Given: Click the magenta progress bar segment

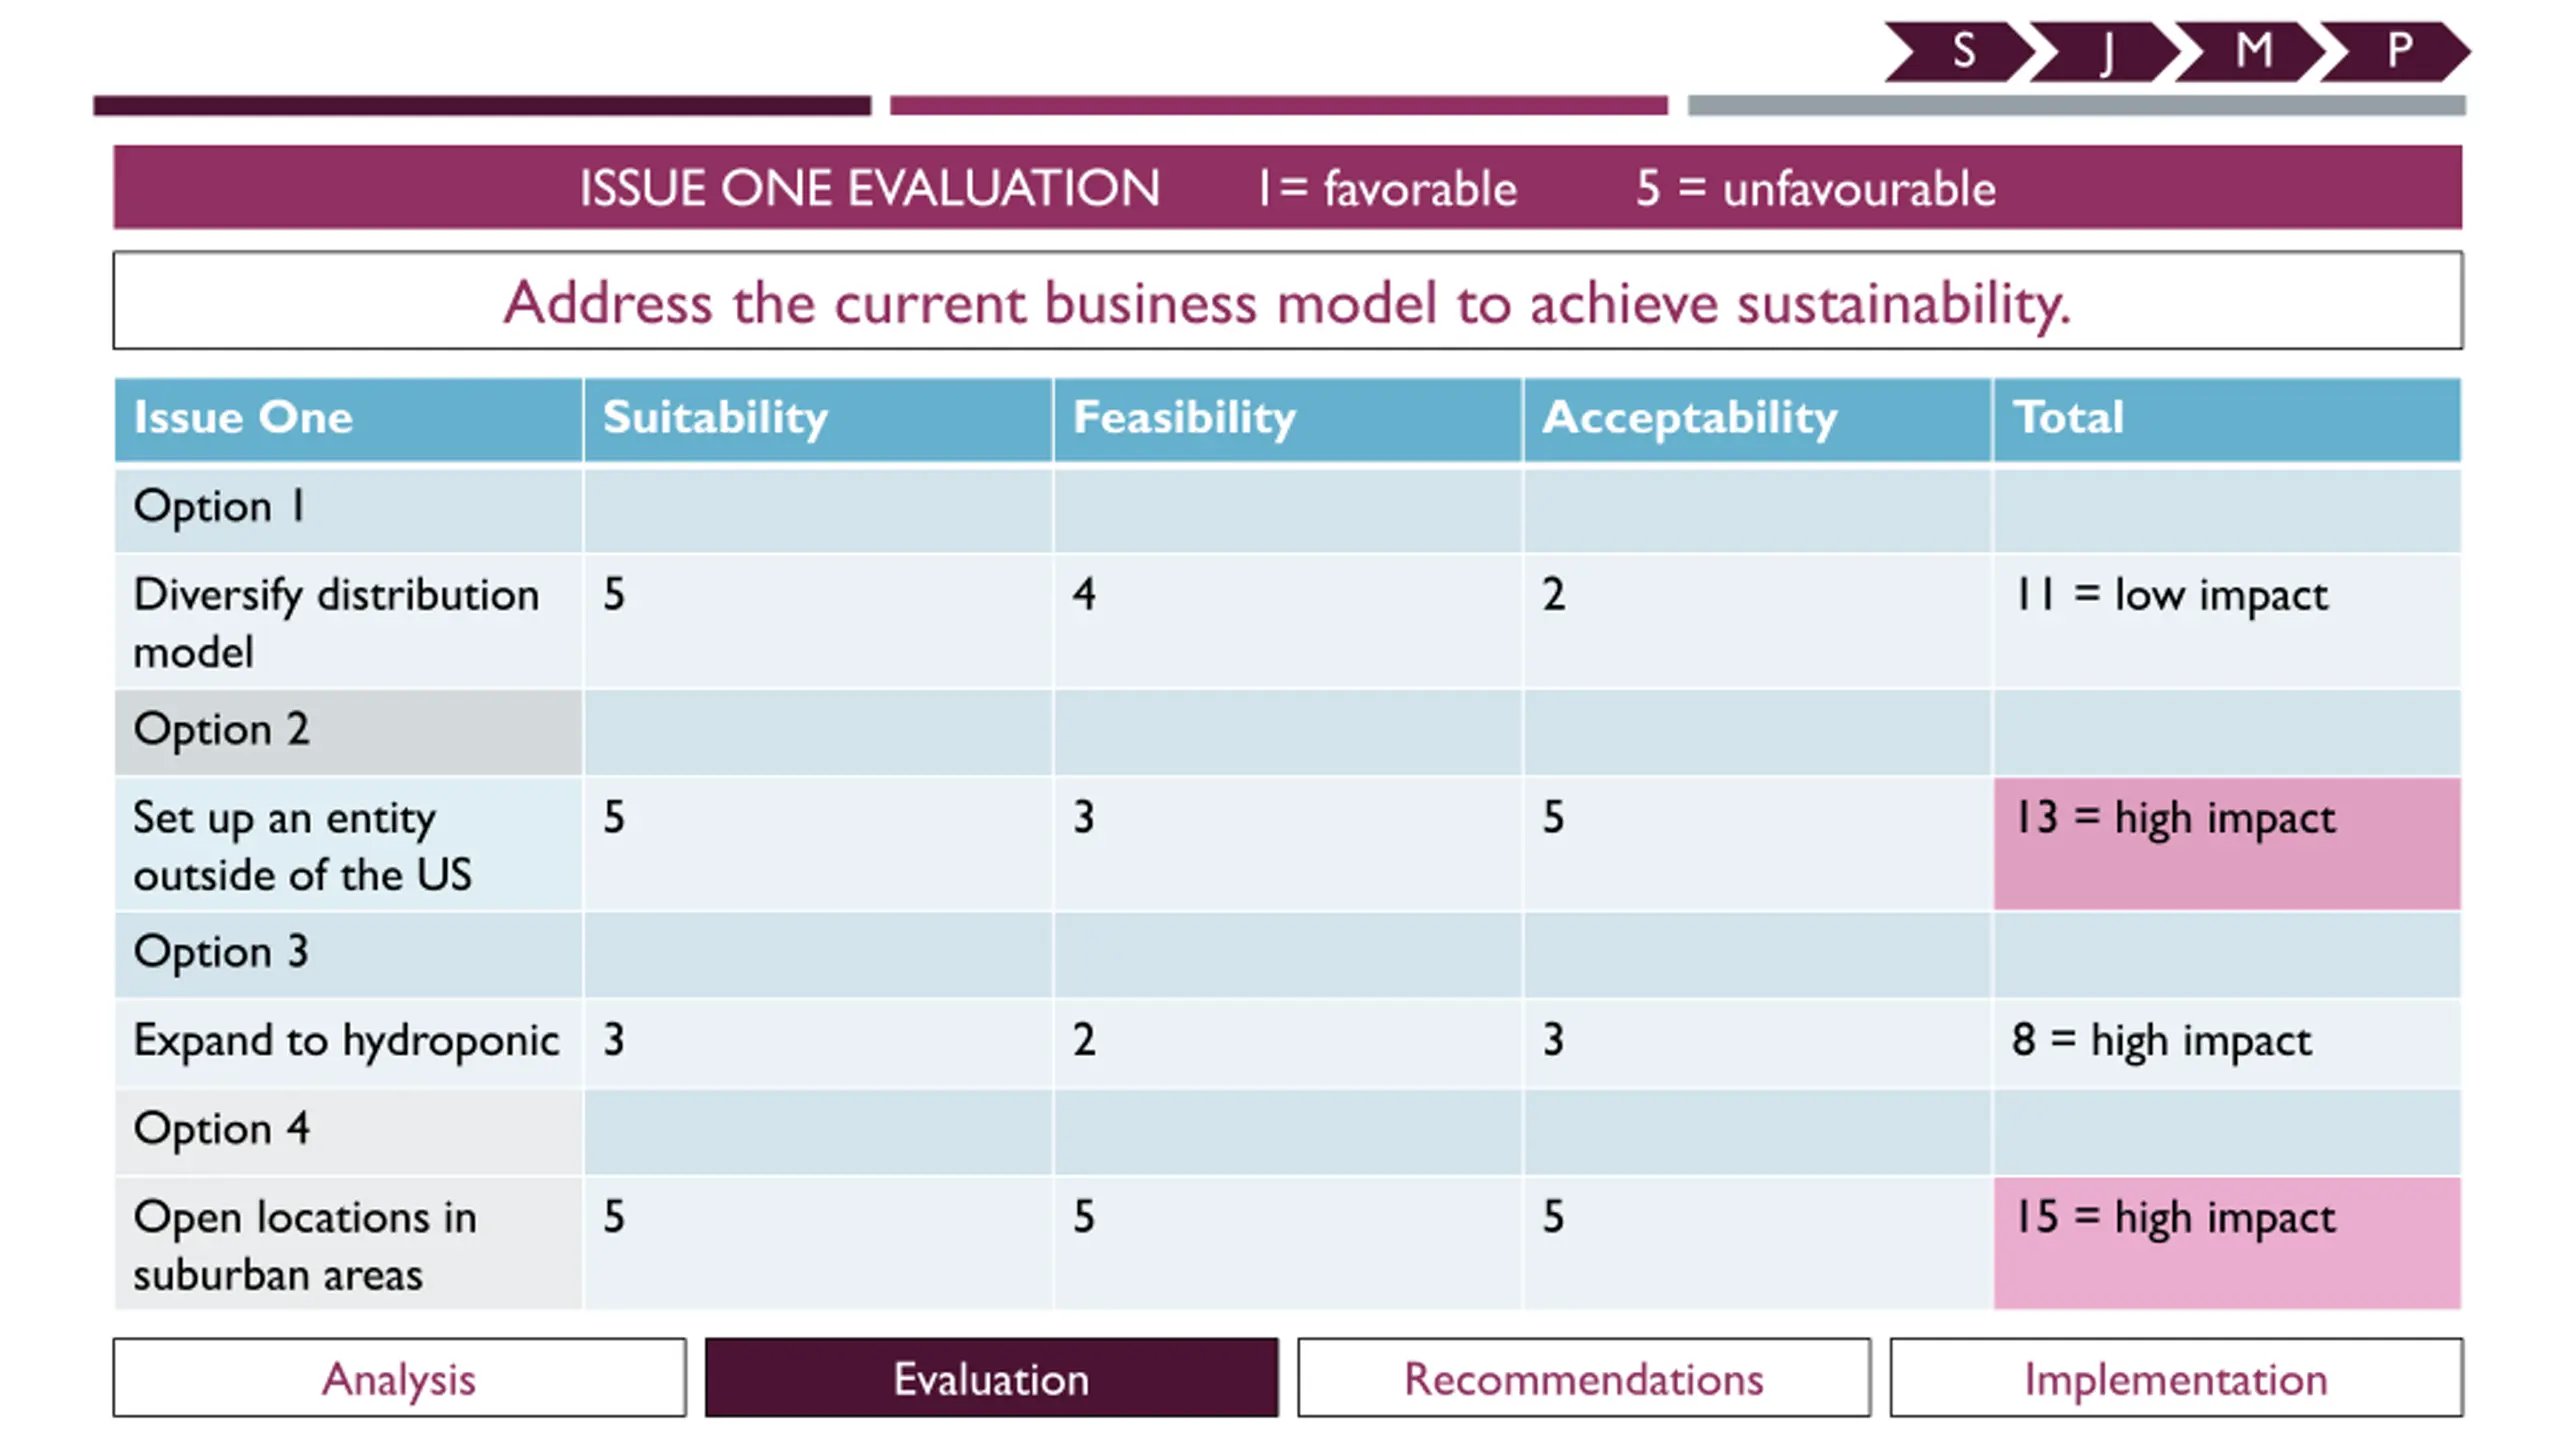Looking at the screenshot, I should point(1279,105).
